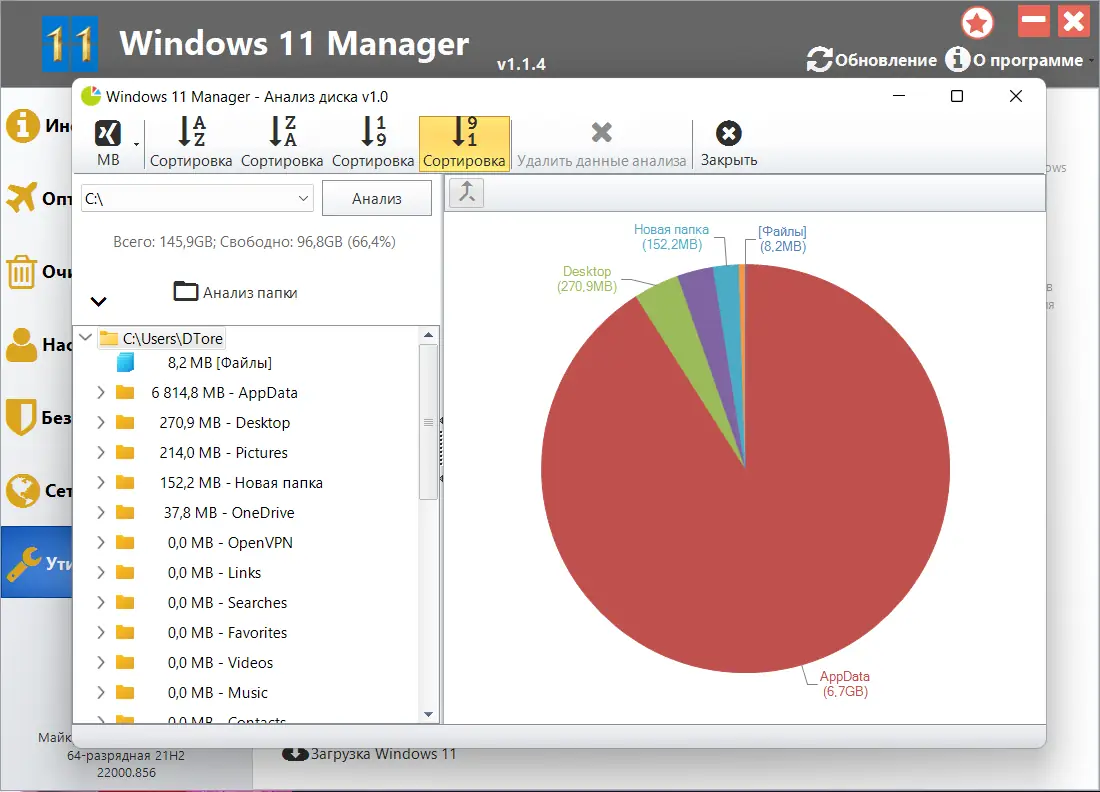The height and width of the screenshot is (792, 1100).
Task: Select the 0,0 MB - OpenVPN row
Action: pos(230,542)
